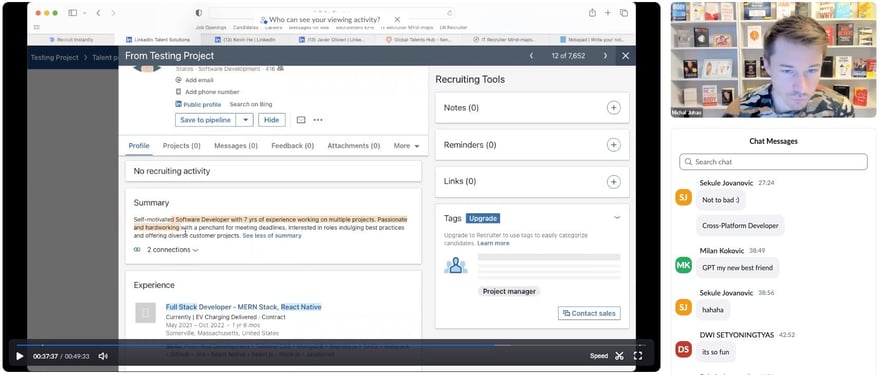Click SJ avatar next to 'Not to bad :)'

(x=683, y=198)
